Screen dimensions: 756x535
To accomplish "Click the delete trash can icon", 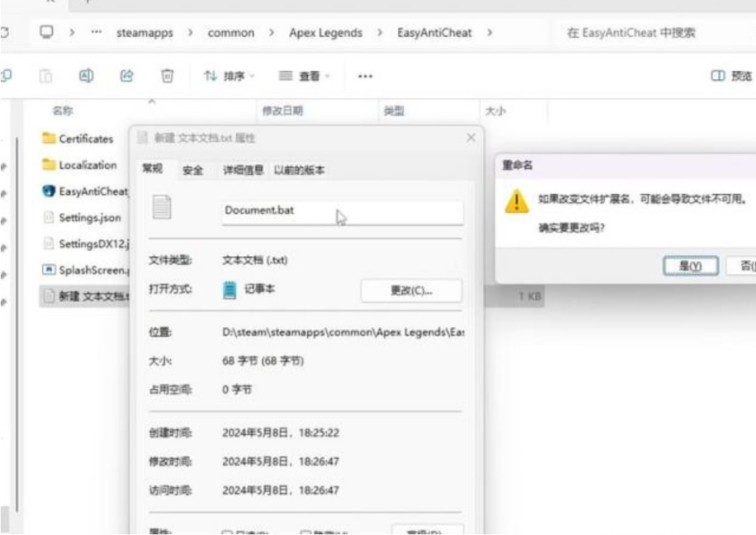I will (x=167, y=76).
